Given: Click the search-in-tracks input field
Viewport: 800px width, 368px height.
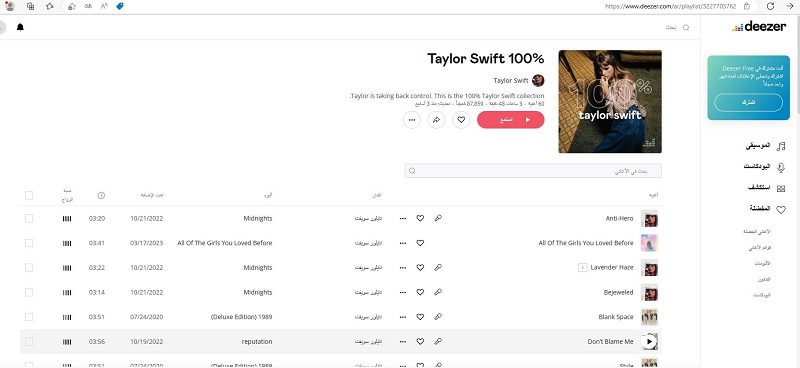Looking at the screenshot, I should (x=533, y=171).
